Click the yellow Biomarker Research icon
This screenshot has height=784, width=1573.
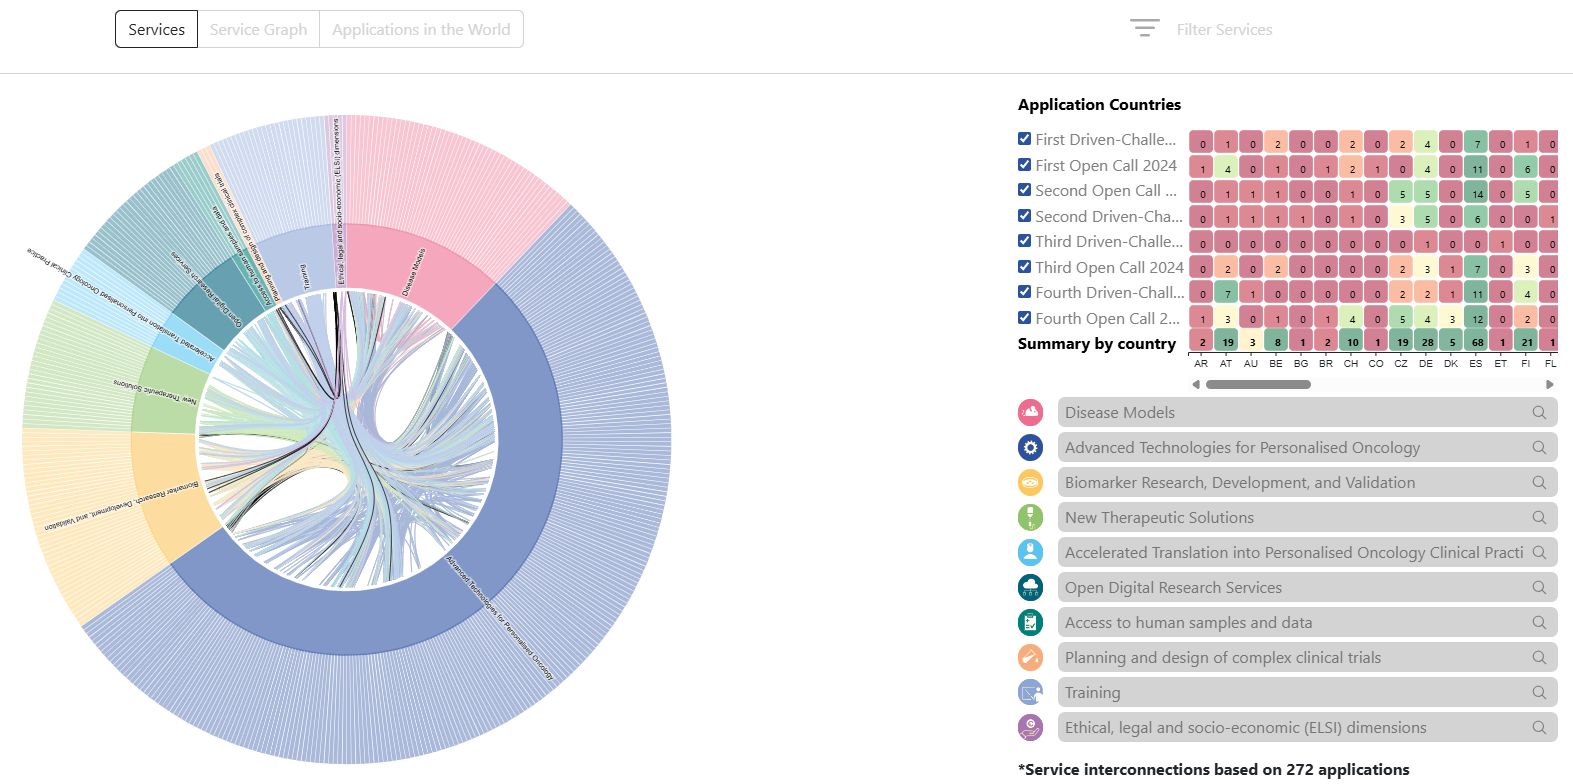pos(1030,482)
